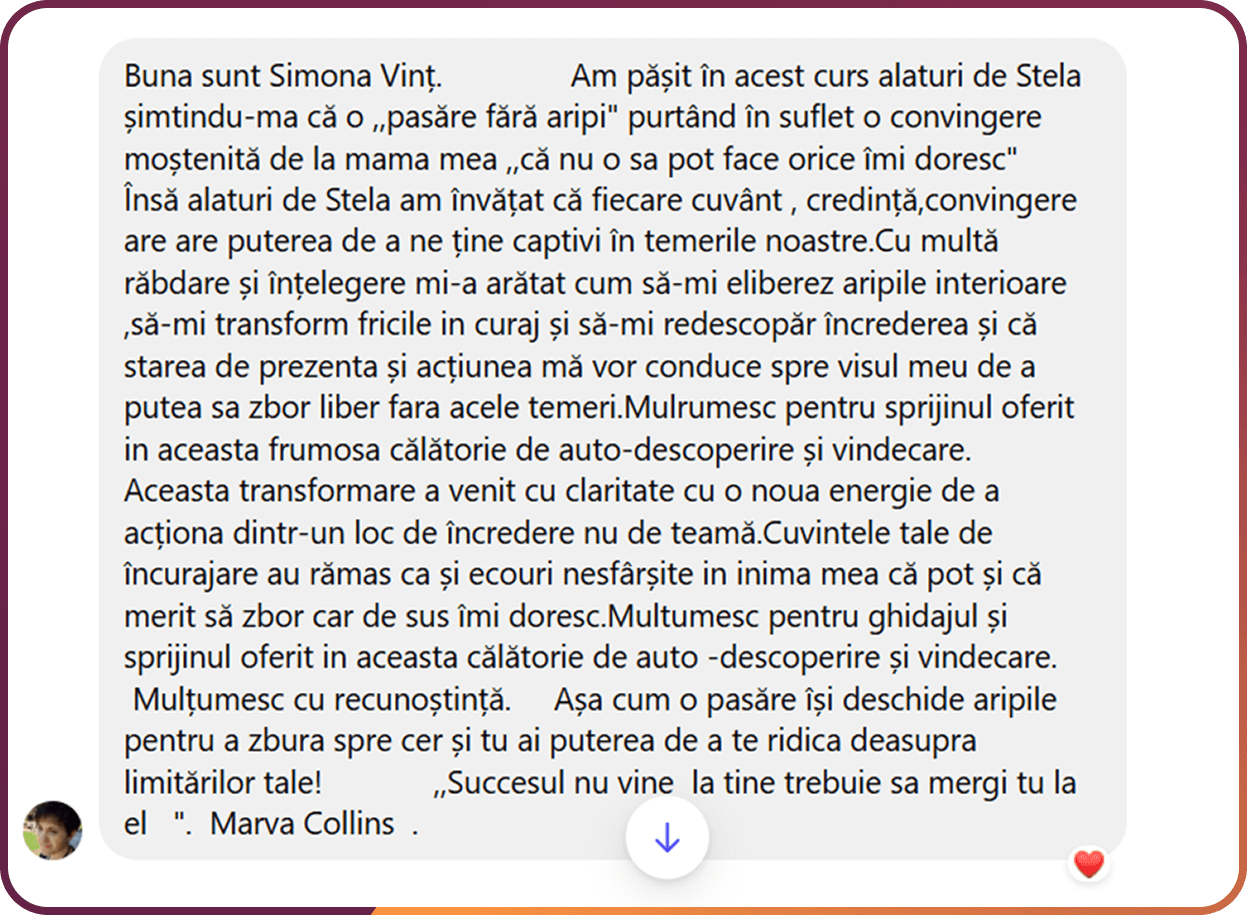This screenshot has height=915, width=1247.
Task: Click the scroll-down arrow button
Action: tap(667, 838)
